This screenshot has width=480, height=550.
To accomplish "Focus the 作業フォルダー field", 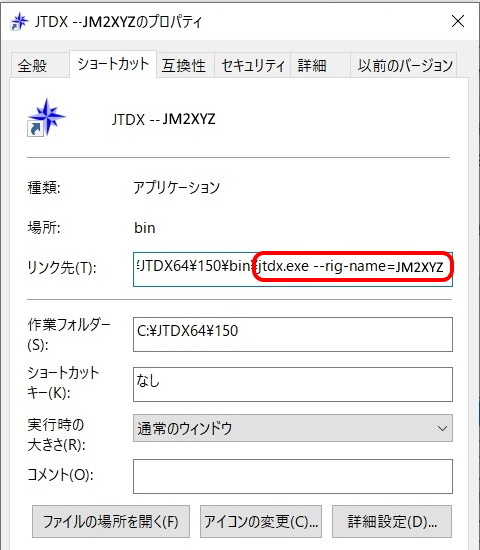I will point(293,334).
